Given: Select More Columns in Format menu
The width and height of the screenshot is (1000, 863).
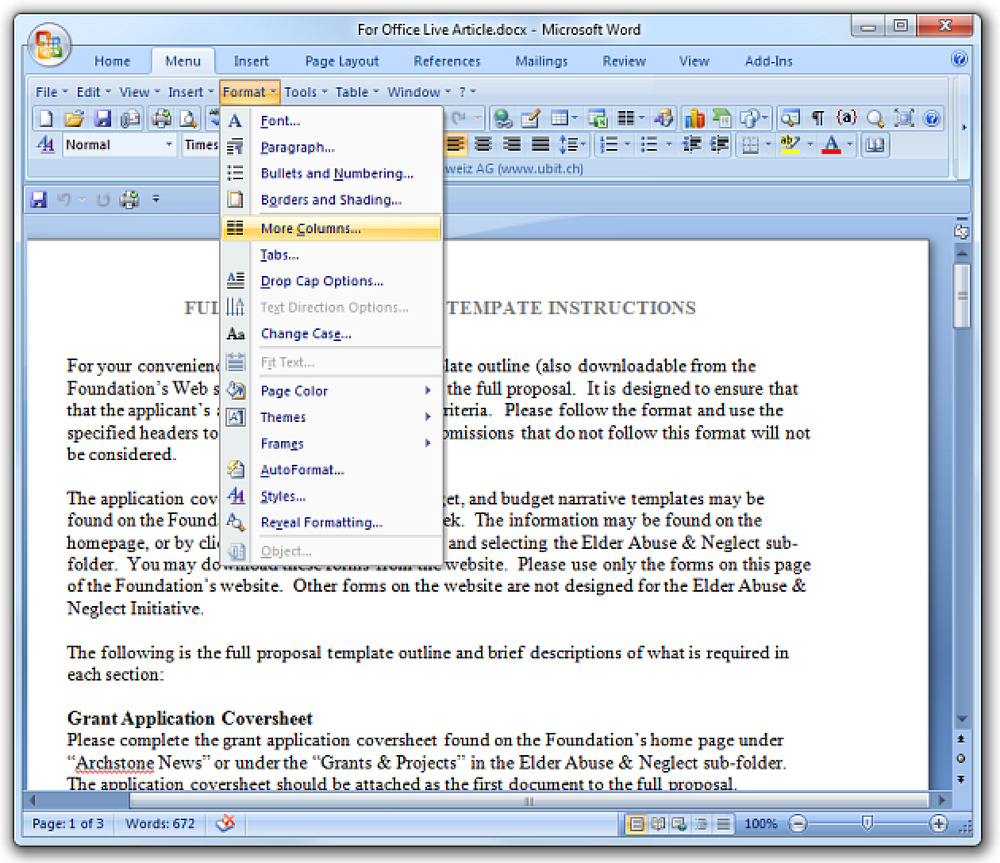Looking at the screenshot, I should (332, 228).
